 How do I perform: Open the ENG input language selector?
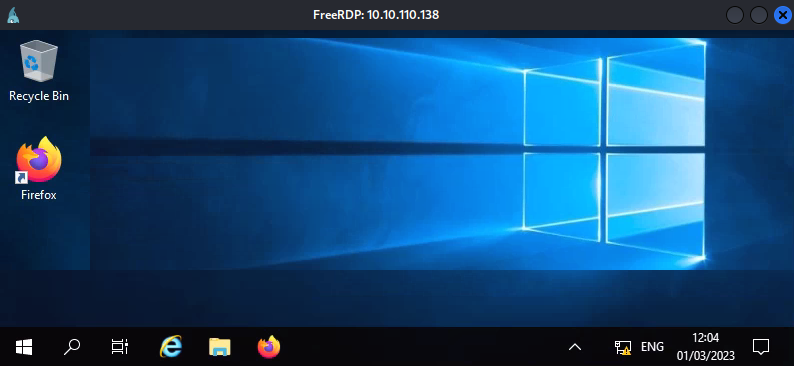[x=652, y=347]
